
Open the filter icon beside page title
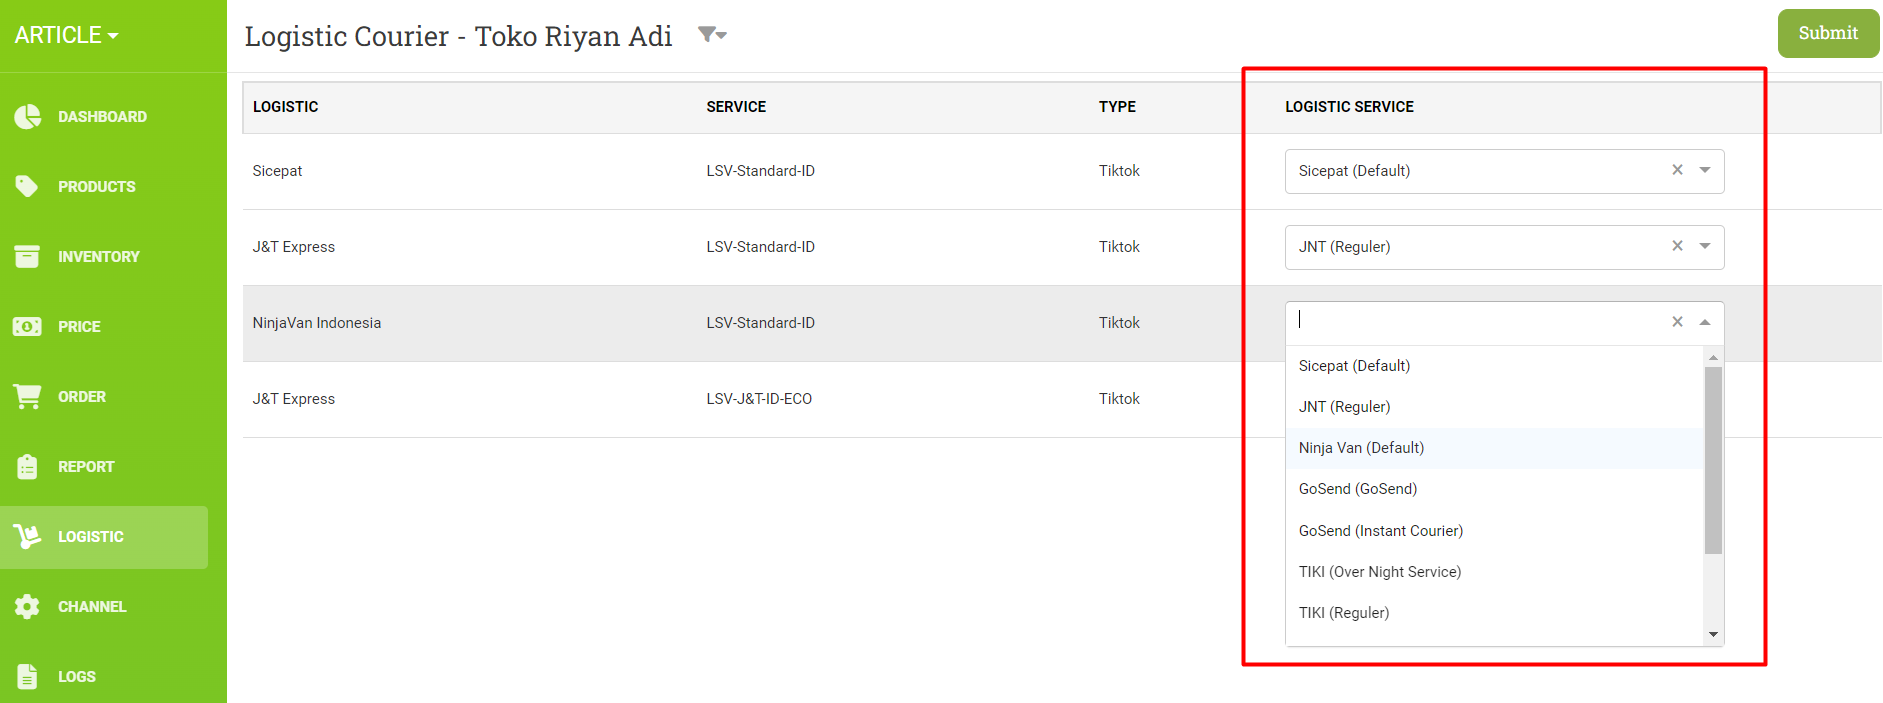coord(711,35)
